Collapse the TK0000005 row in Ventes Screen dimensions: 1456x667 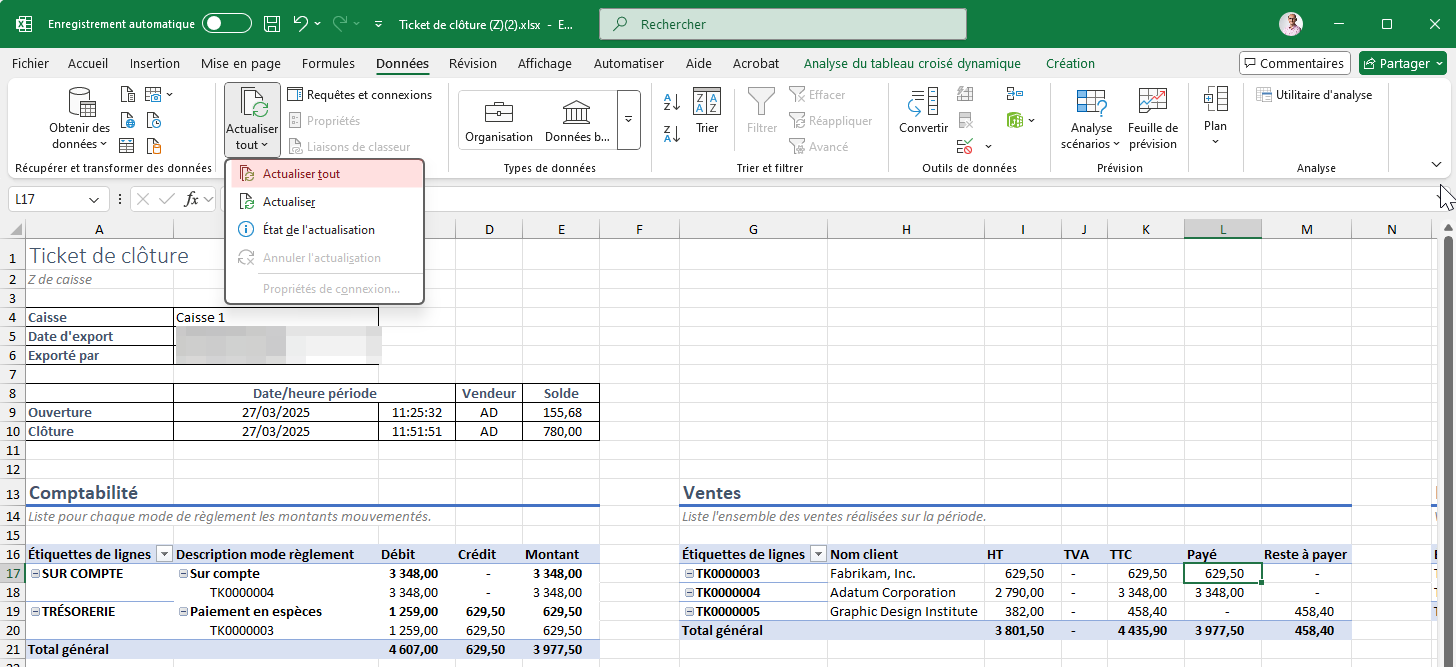689,612
